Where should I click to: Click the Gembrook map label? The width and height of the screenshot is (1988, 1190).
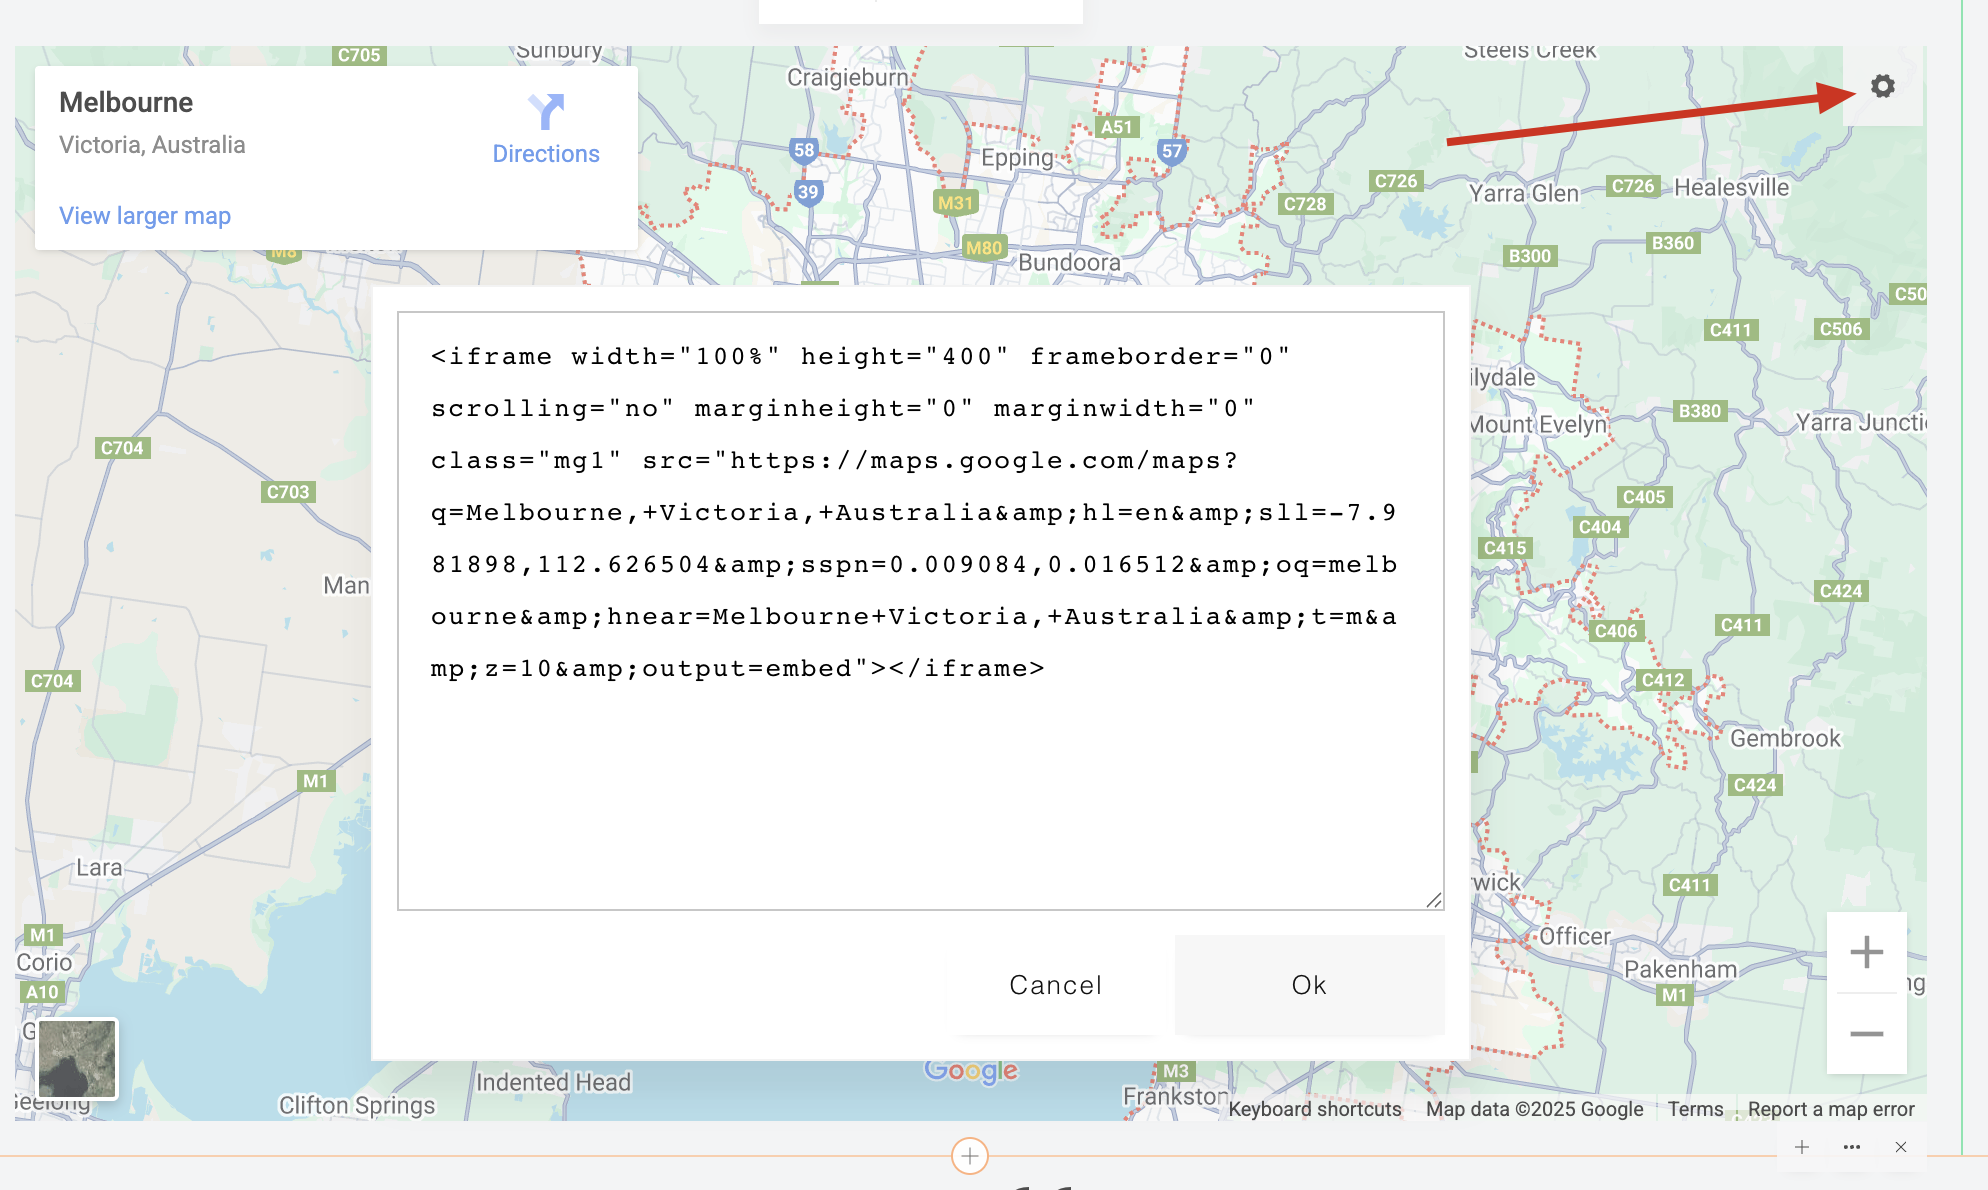1785,739
